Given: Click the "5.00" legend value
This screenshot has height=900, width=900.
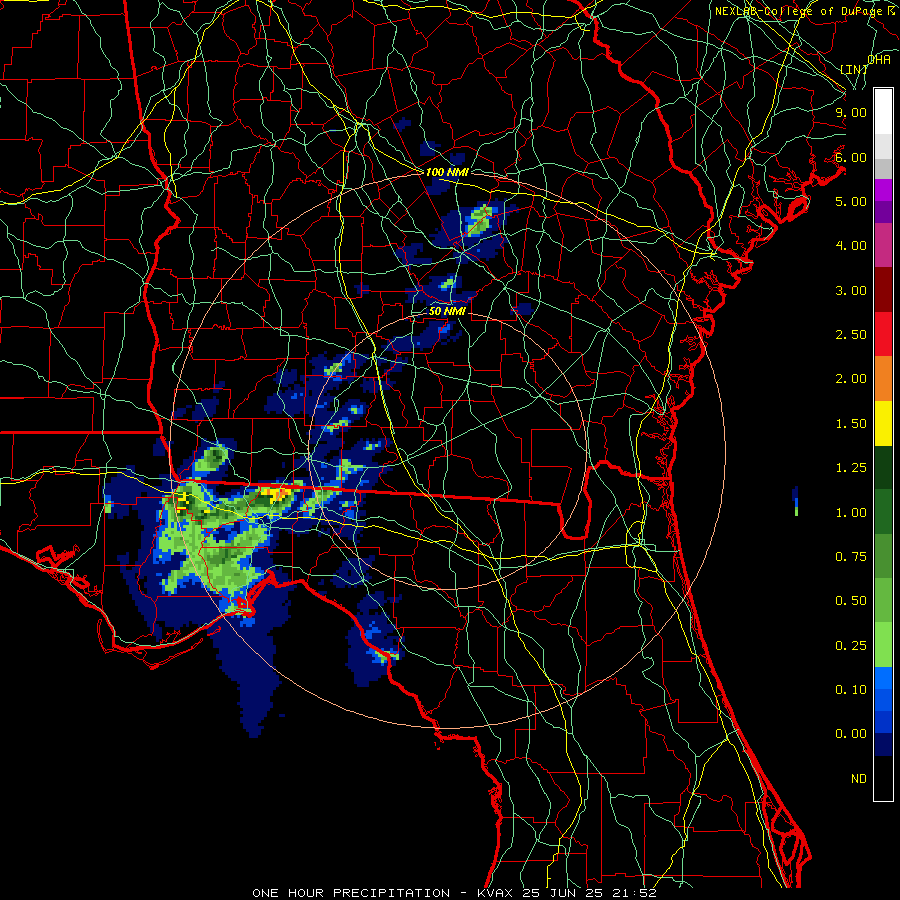Looking at the screenshot, I should [x=851, y=201].
